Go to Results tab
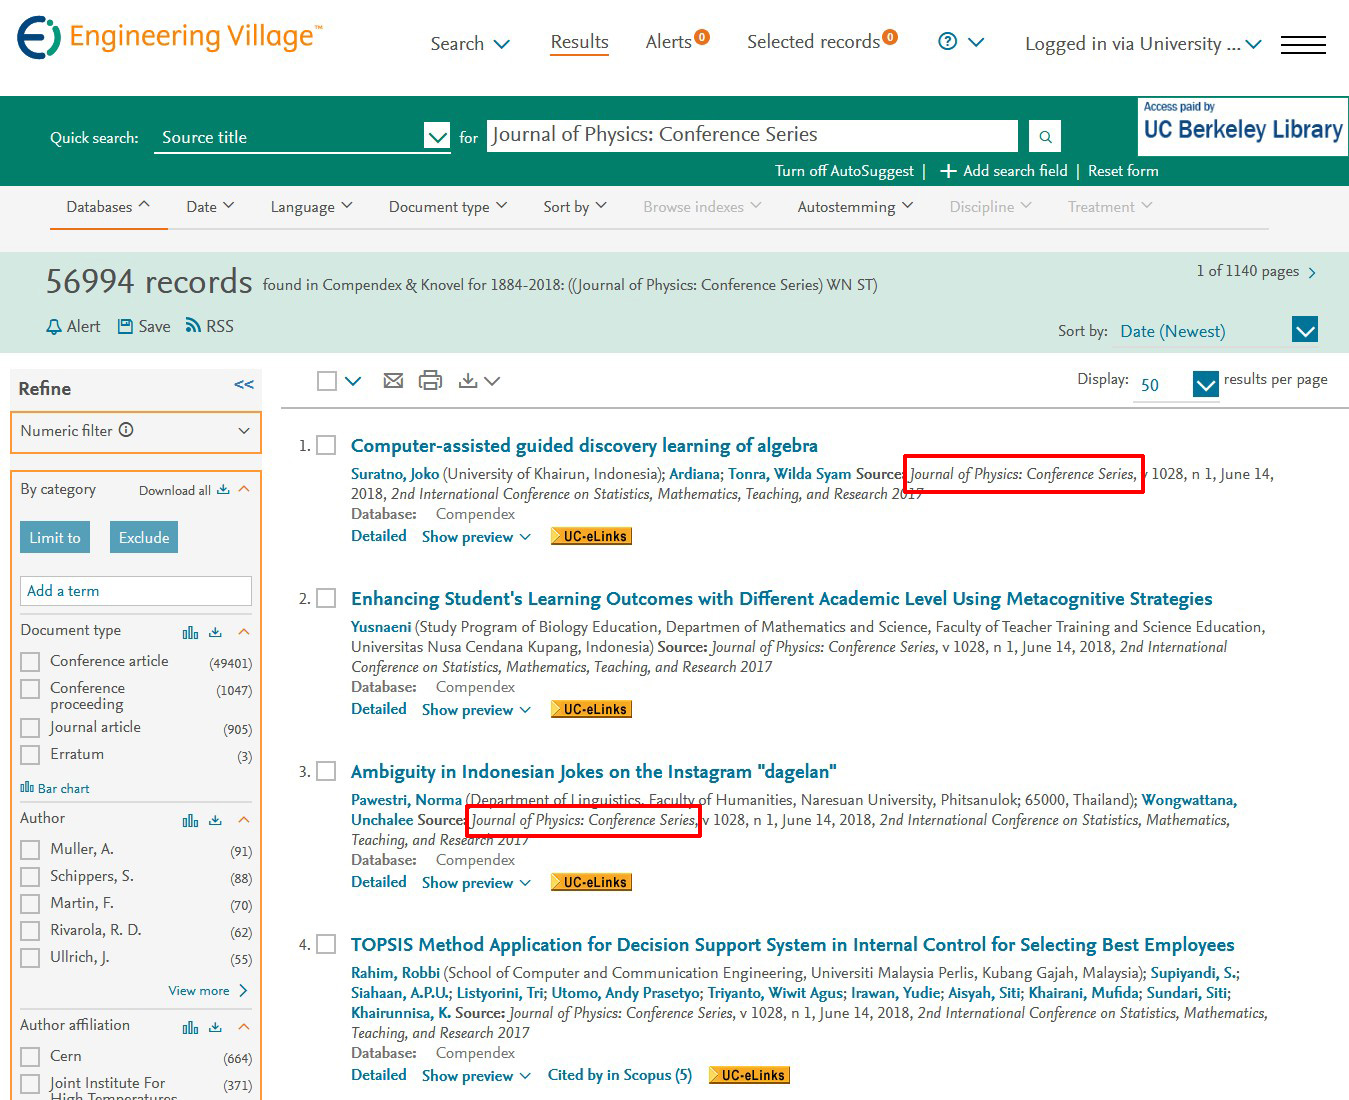This screenshot has width=1349, height=1100. click(x=579, y=42)
